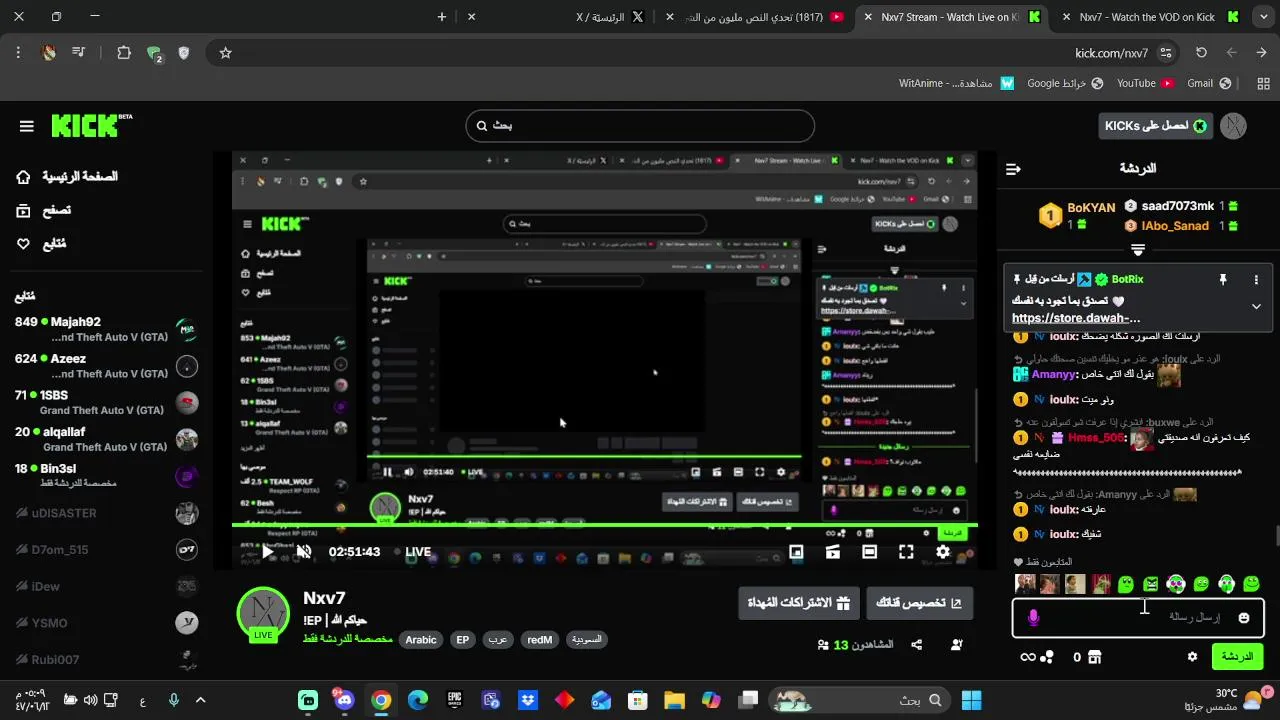The height and width of the screenshot is (720, 1280).
Task: Open Discord from the taskbar
Action: point(345,700)
